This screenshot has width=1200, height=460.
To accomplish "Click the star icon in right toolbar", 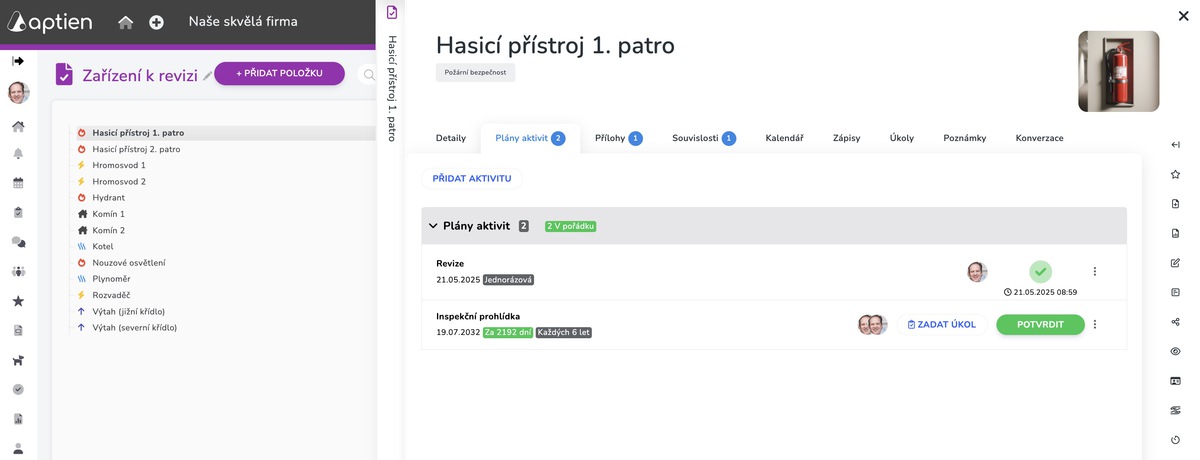I will (1175, 174).
